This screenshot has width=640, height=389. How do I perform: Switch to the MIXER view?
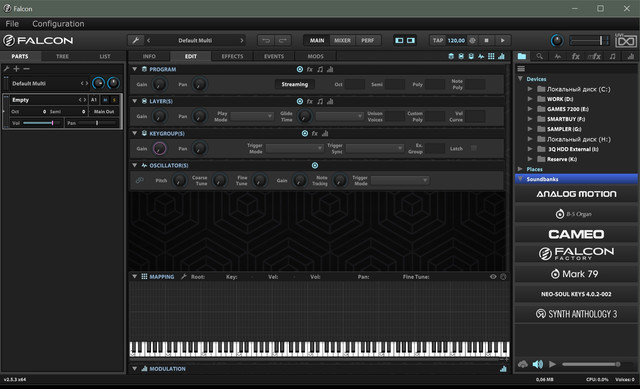(342, 40)
